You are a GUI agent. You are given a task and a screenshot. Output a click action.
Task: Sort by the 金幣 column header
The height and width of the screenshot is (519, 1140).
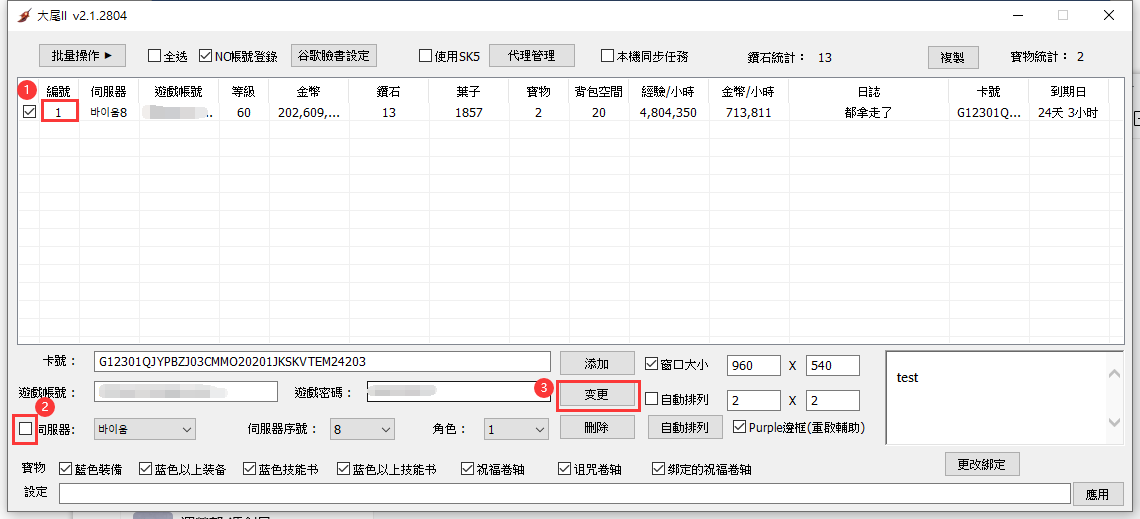pos(308,92)
